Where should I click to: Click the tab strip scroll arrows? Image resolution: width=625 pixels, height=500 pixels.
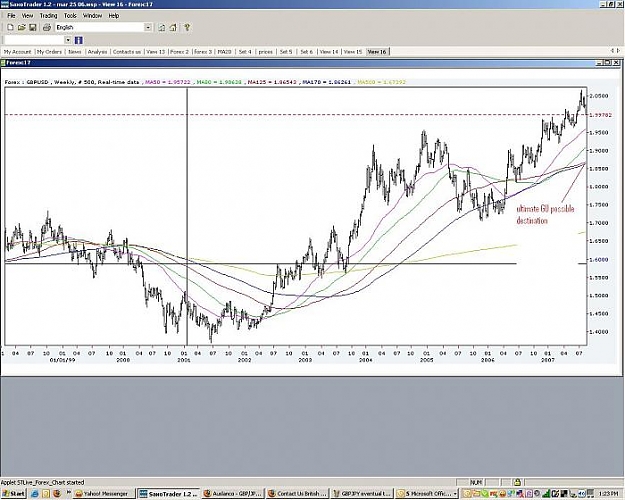[615, 51]
